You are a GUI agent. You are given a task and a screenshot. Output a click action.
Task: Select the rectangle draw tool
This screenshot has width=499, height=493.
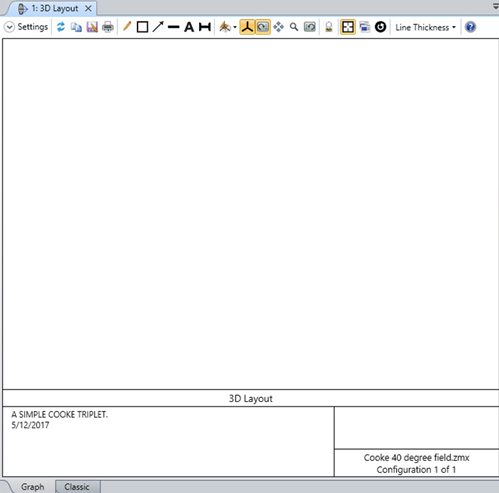142,27
